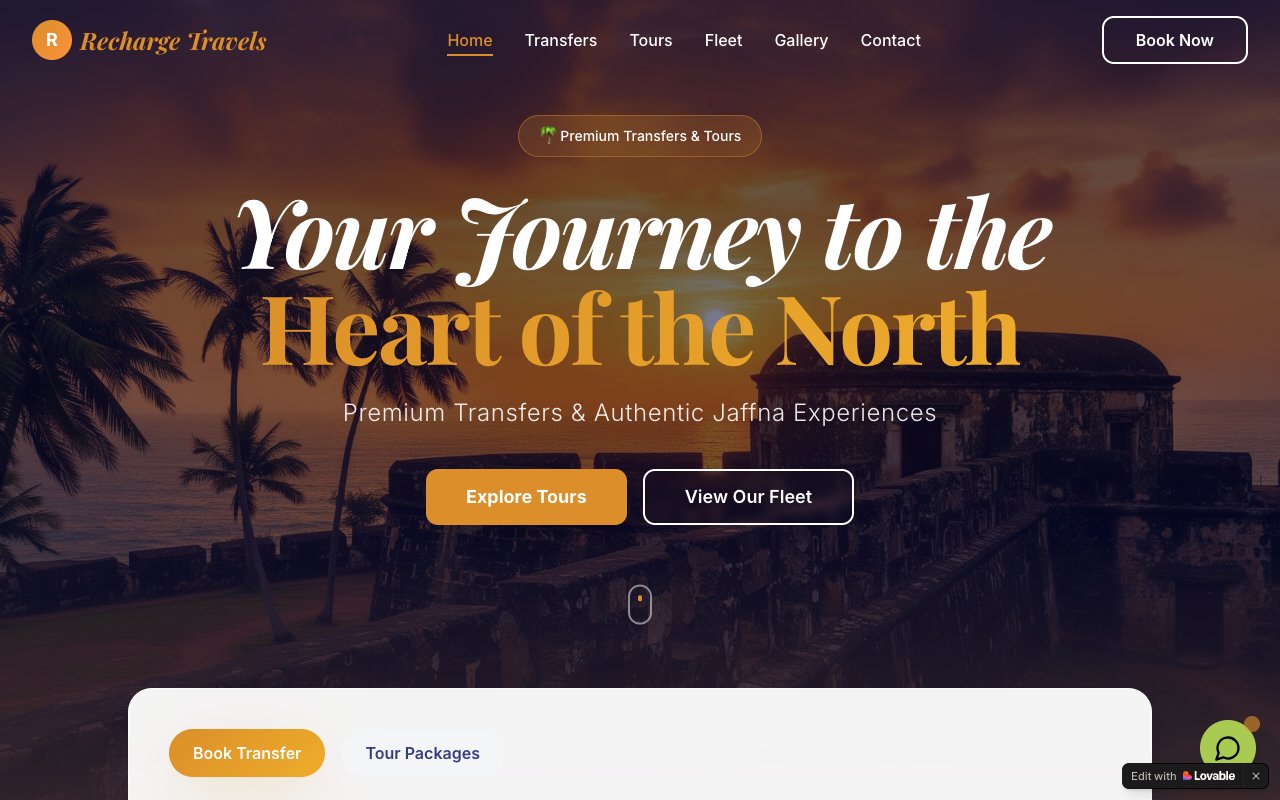The width and height of the screenshot is (1280, 800).
Task: Switch to the Book Transfer tab
Action: click(247, 753)
